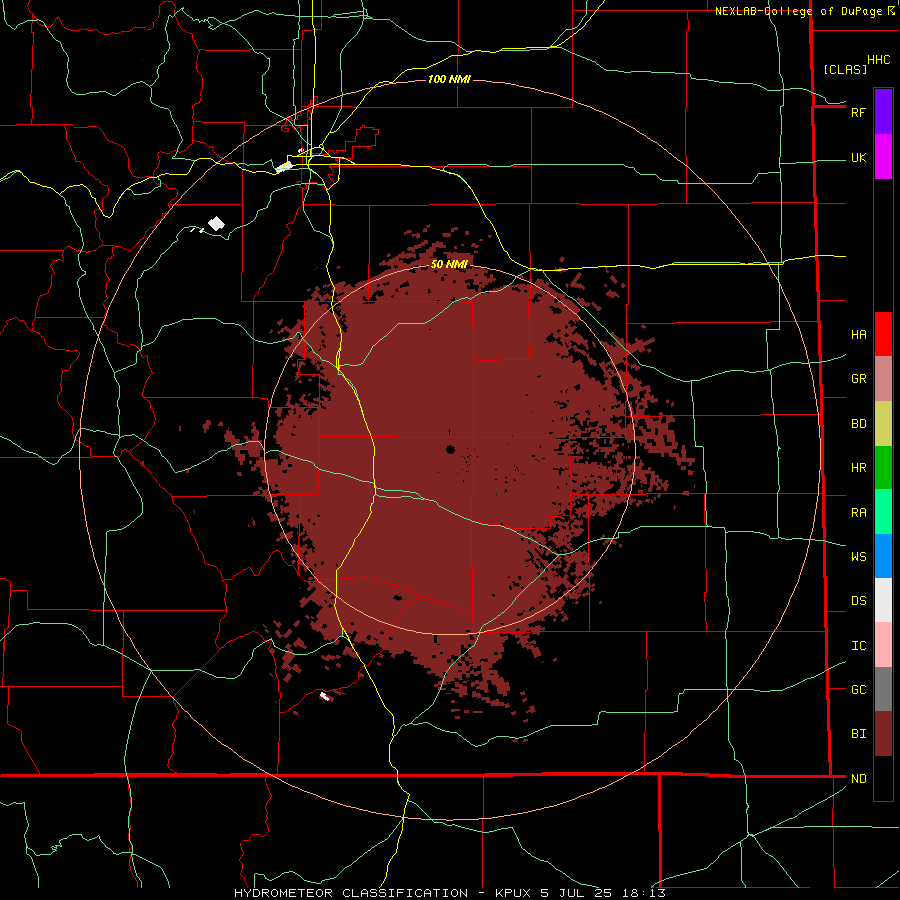The height and width of the screenshot is (900, 900).
Task: Select the DS legend label
Action: (x=858, y=601)
